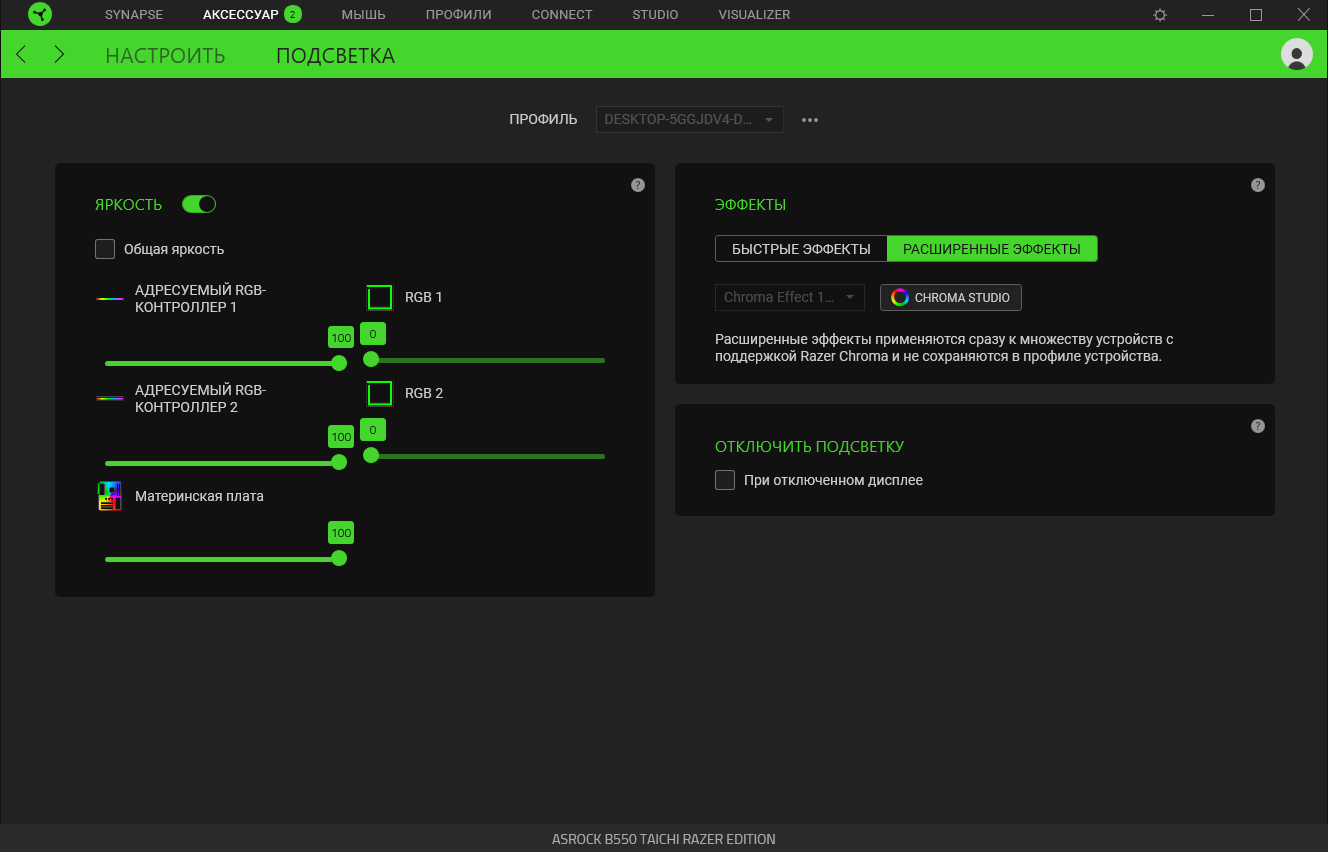
Task: Click help icon in Отключить подсветку panel
Action: [1258, 426]
